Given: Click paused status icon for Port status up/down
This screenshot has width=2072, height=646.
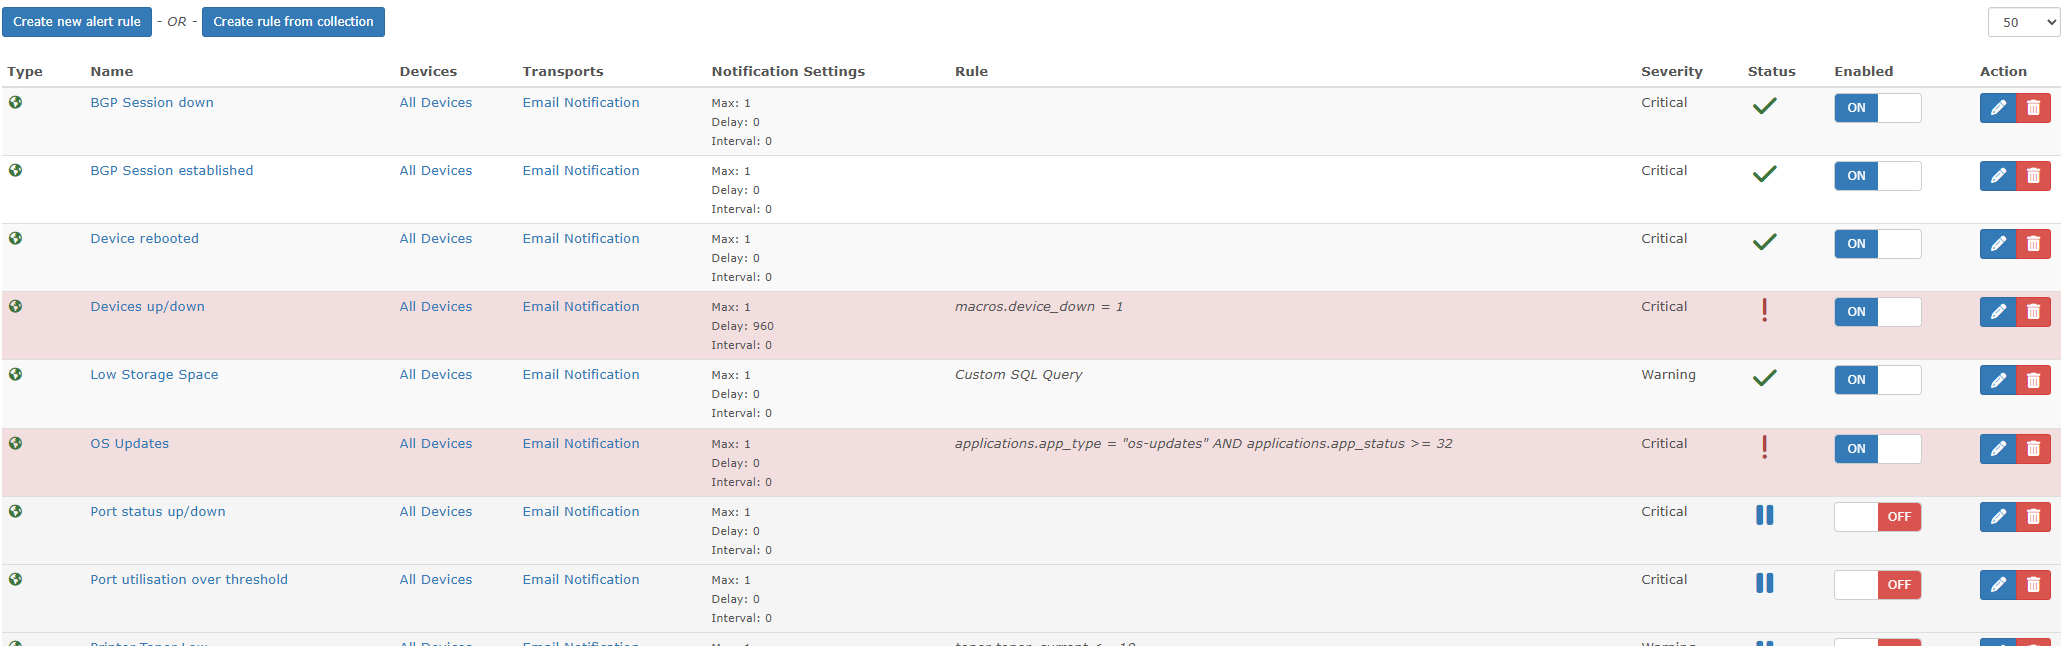Looking at the screenshot, I should click(1764, 515).
